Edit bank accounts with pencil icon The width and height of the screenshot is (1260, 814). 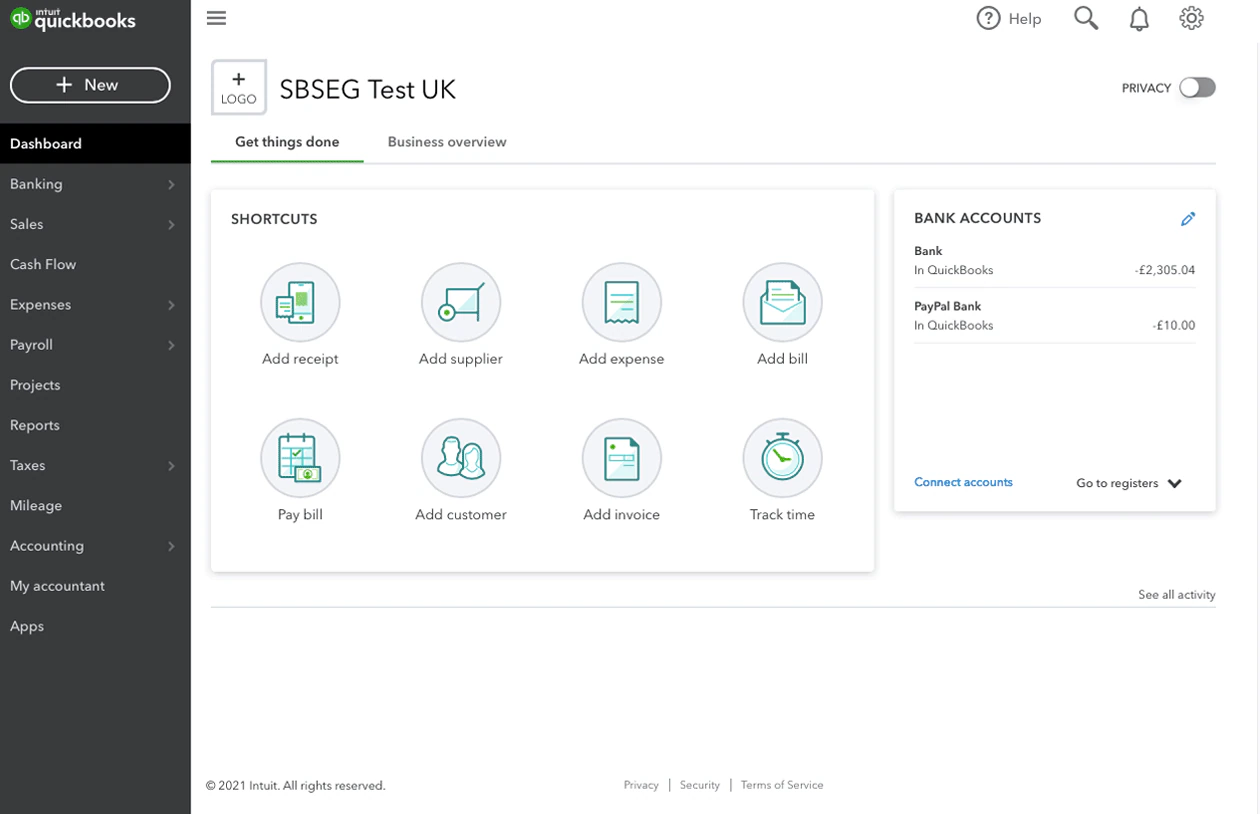1188,219
